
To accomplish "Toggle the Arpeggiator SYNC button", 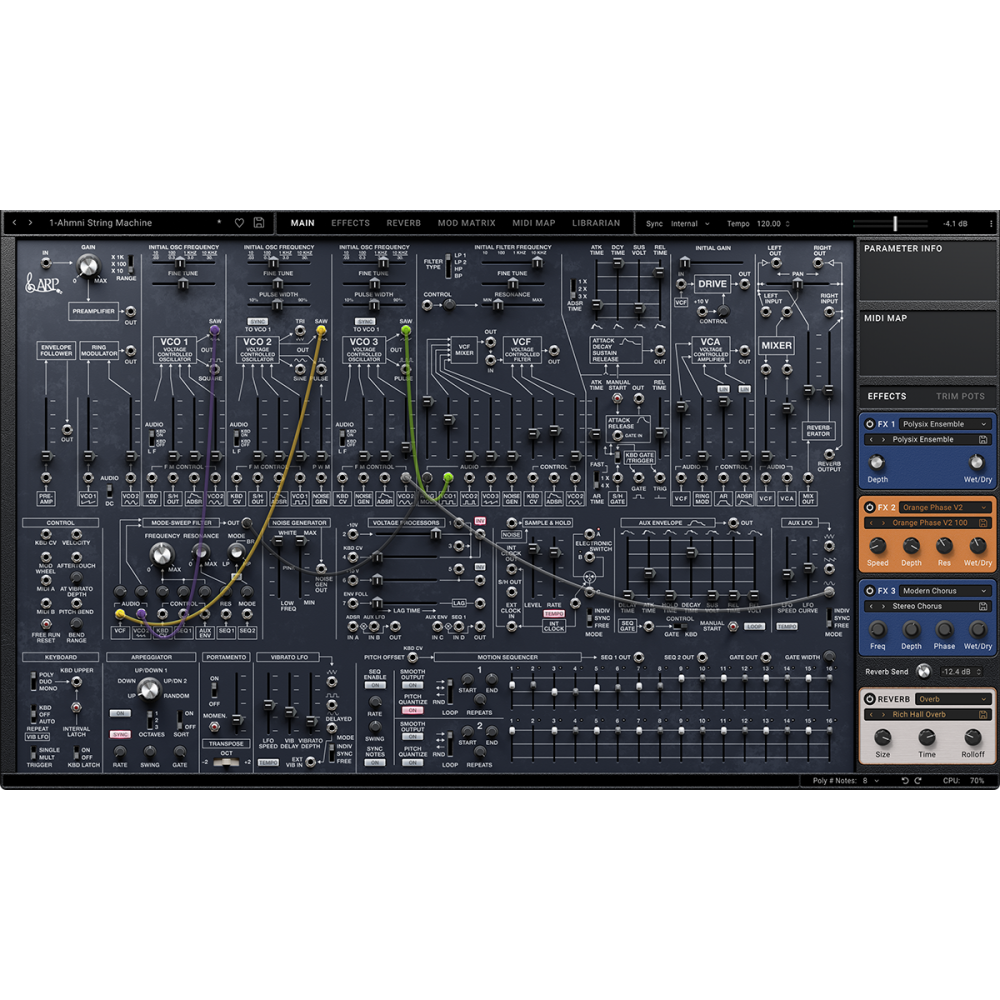I will 120,734.
